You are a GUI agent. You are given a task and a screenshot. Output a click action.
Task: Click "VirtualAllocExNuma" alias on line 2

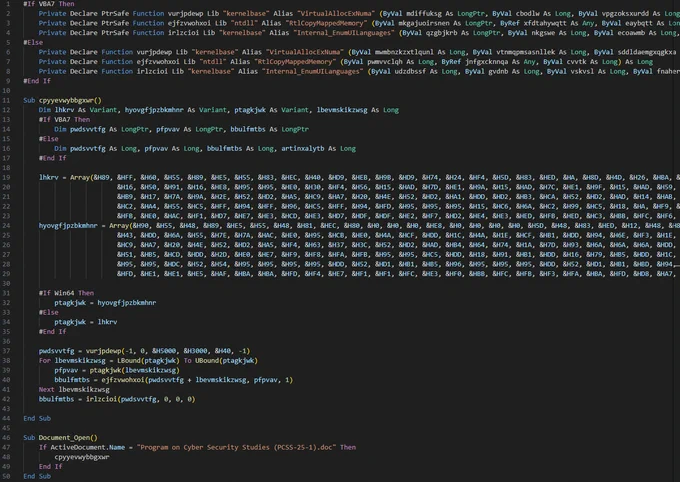(x=336, y=13)
